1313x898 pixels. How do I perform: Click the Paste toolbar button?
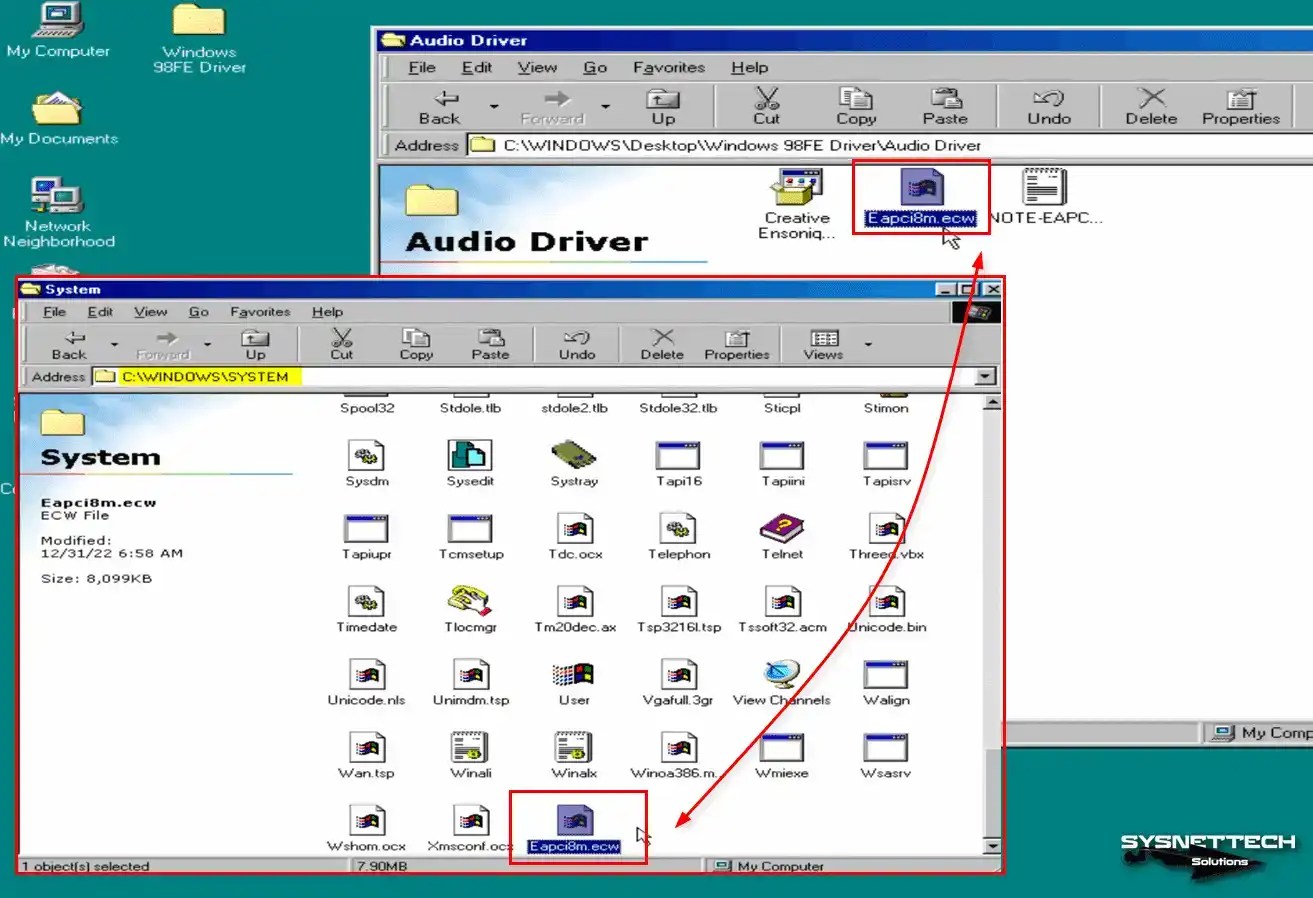point(493,344)
